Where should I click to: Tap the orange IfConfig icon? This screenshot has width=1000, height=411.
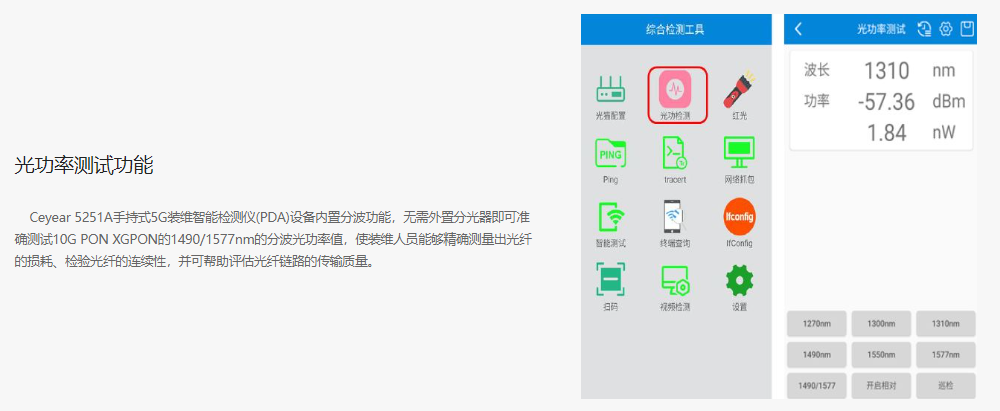tap(739, 217)
